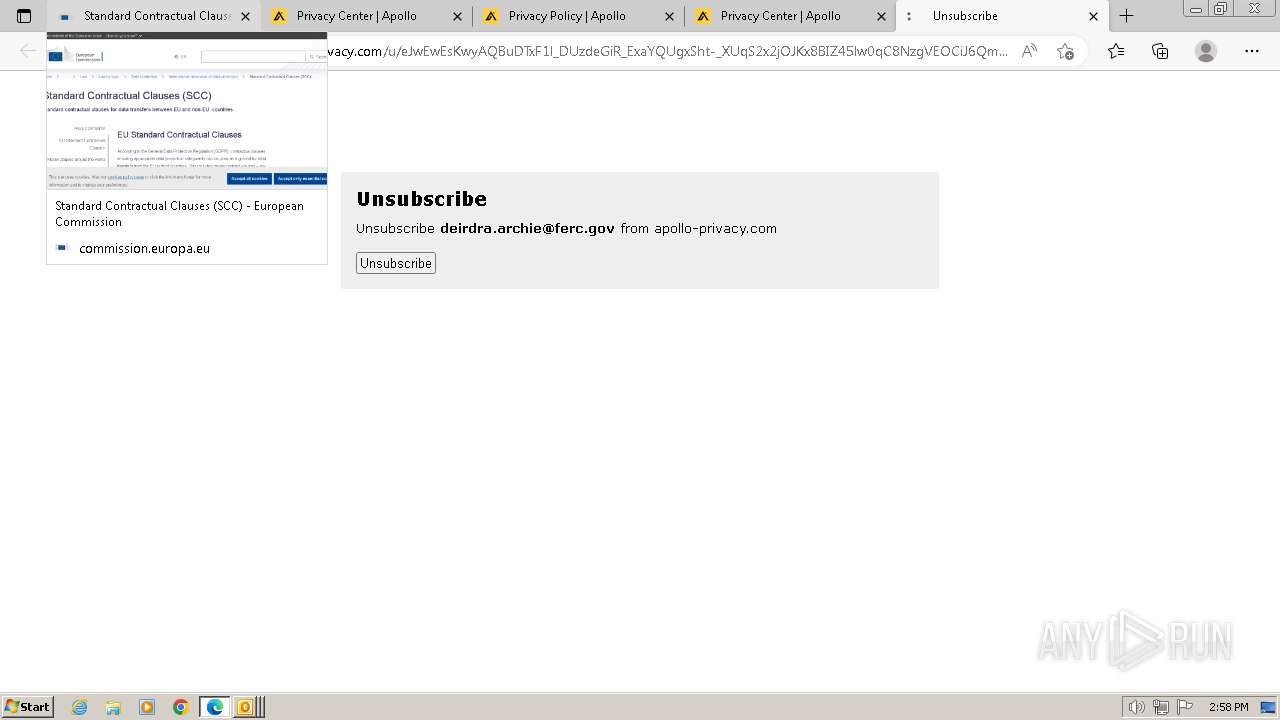Click commission.europa.eu in tab preview
This screenshot has height=720, width=1280.
(144, 248)
